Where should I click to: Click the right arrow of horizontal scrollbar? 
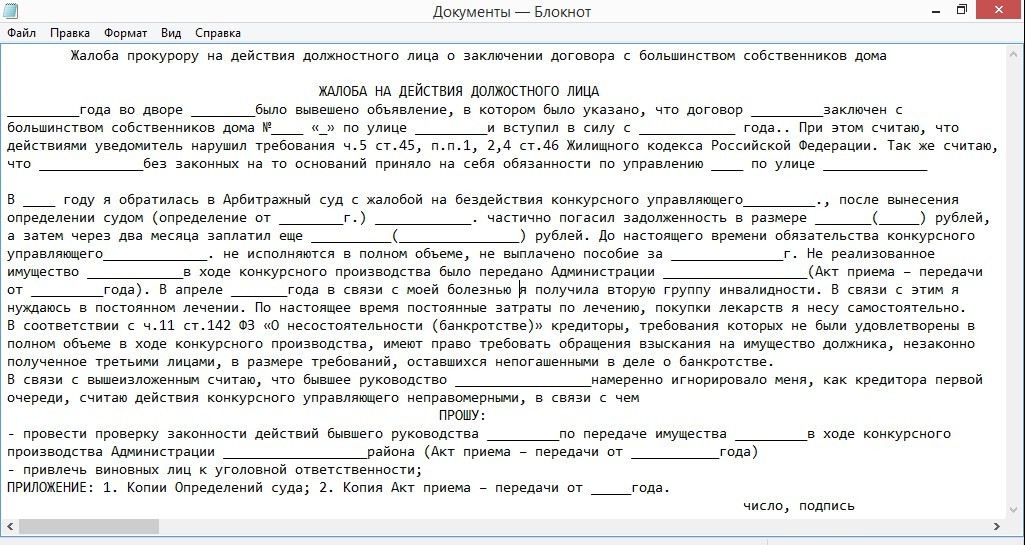tap(997, 526)
